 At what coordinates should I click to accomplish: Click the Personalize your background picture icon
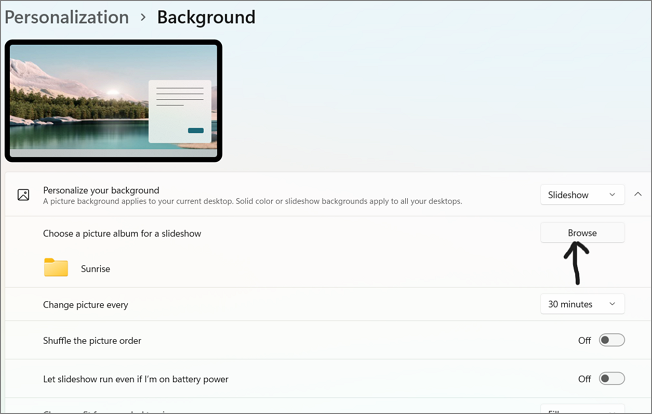[23, 195]
